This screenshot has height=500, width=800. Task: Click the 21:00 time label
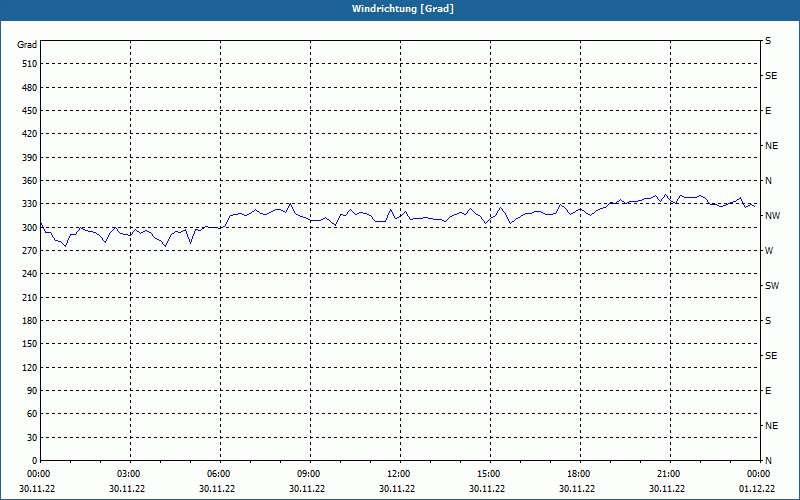click(669, 474)
